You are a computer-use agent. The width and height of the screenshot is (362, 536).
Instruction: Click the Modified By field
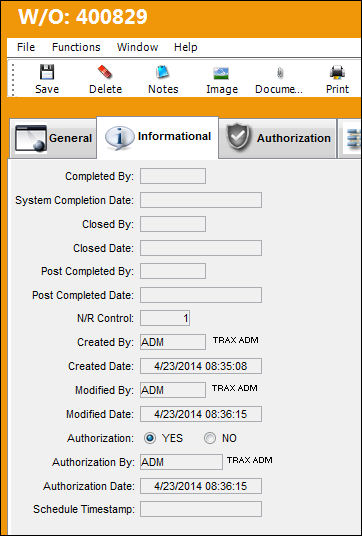[173, 390]
